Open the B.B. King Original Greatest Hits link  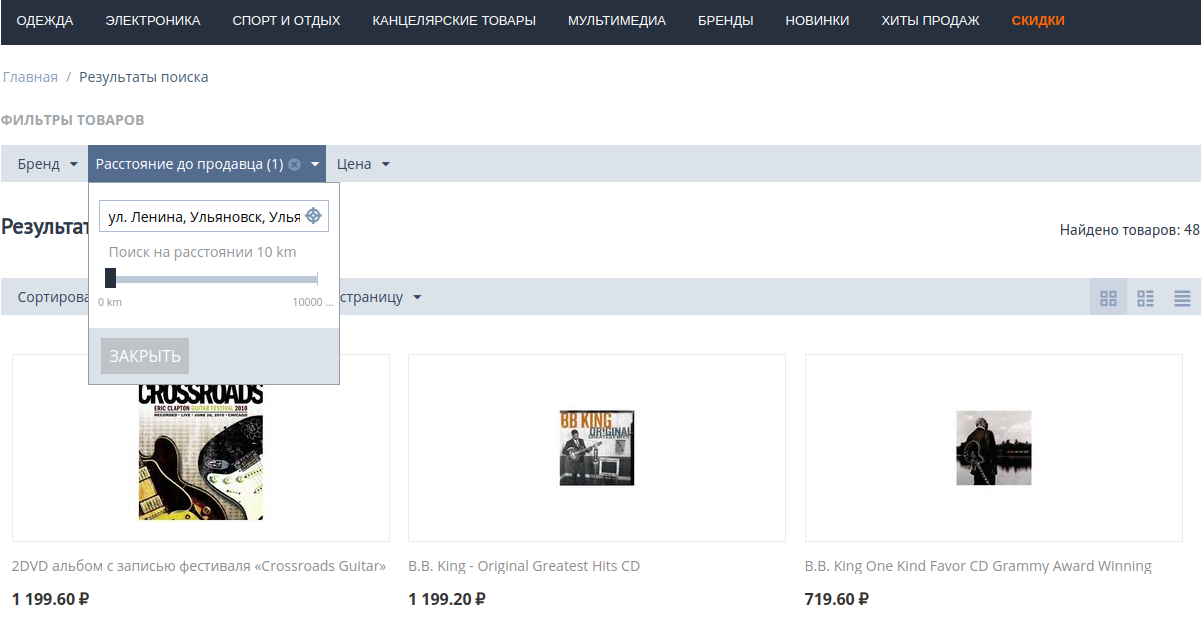point(524,566)
